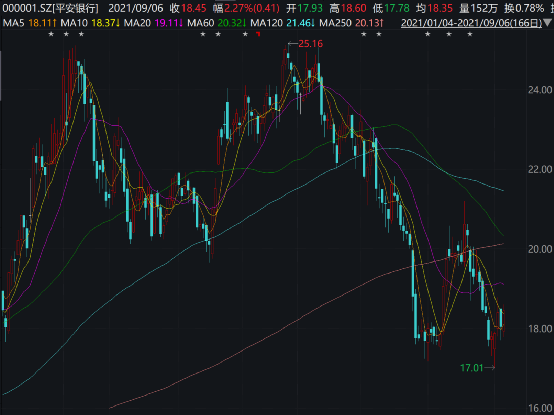Click the red flag marker in star row
The image size is (554, 415).
click(x=258, y=34)
